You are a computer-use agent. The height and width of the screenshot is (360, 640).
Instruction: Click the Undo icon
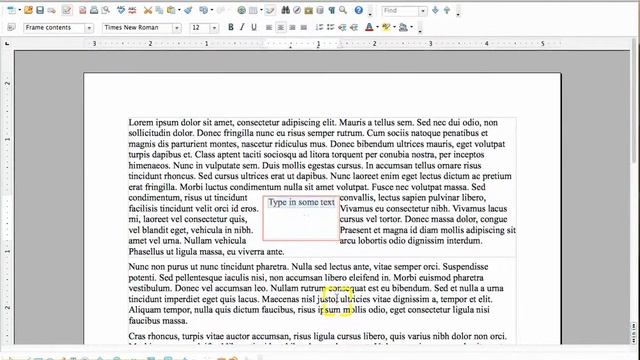click(203, 10)
